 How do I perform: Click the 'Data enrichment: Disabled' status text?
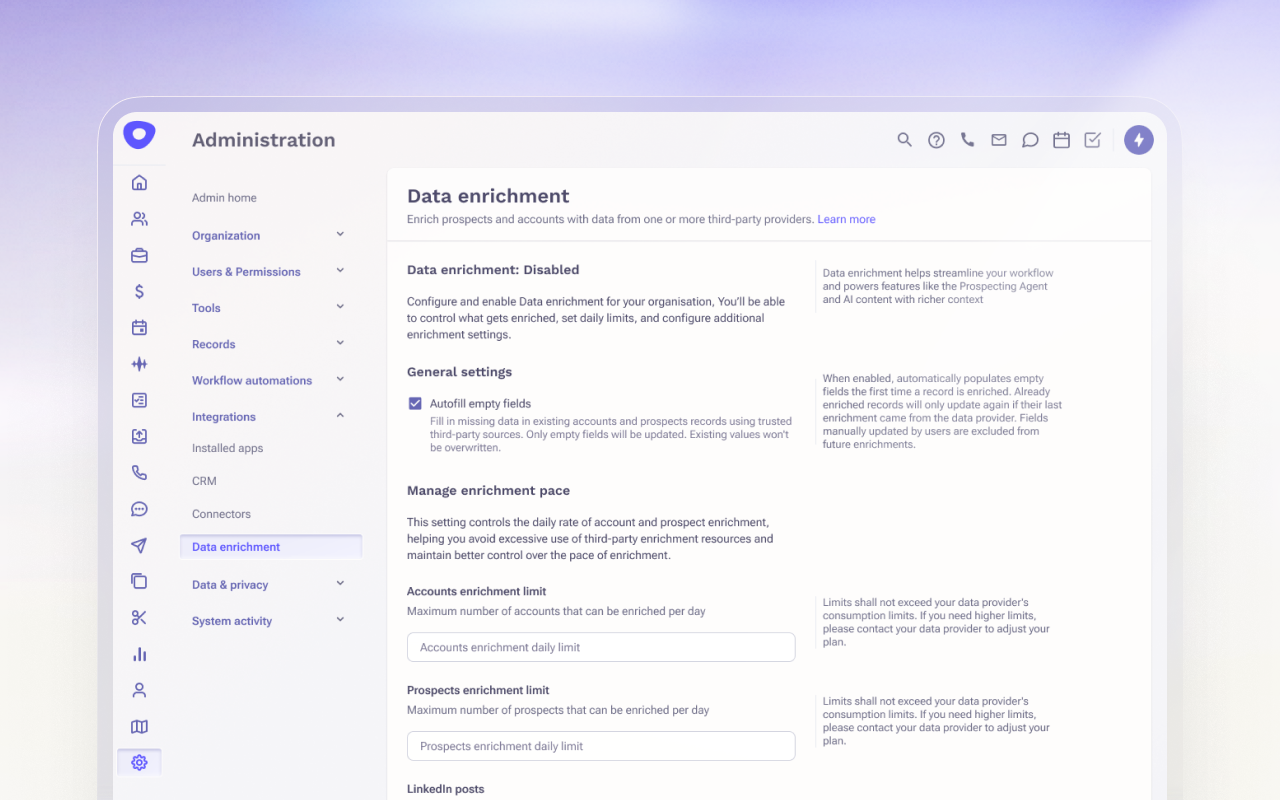(x=493, y=270)
